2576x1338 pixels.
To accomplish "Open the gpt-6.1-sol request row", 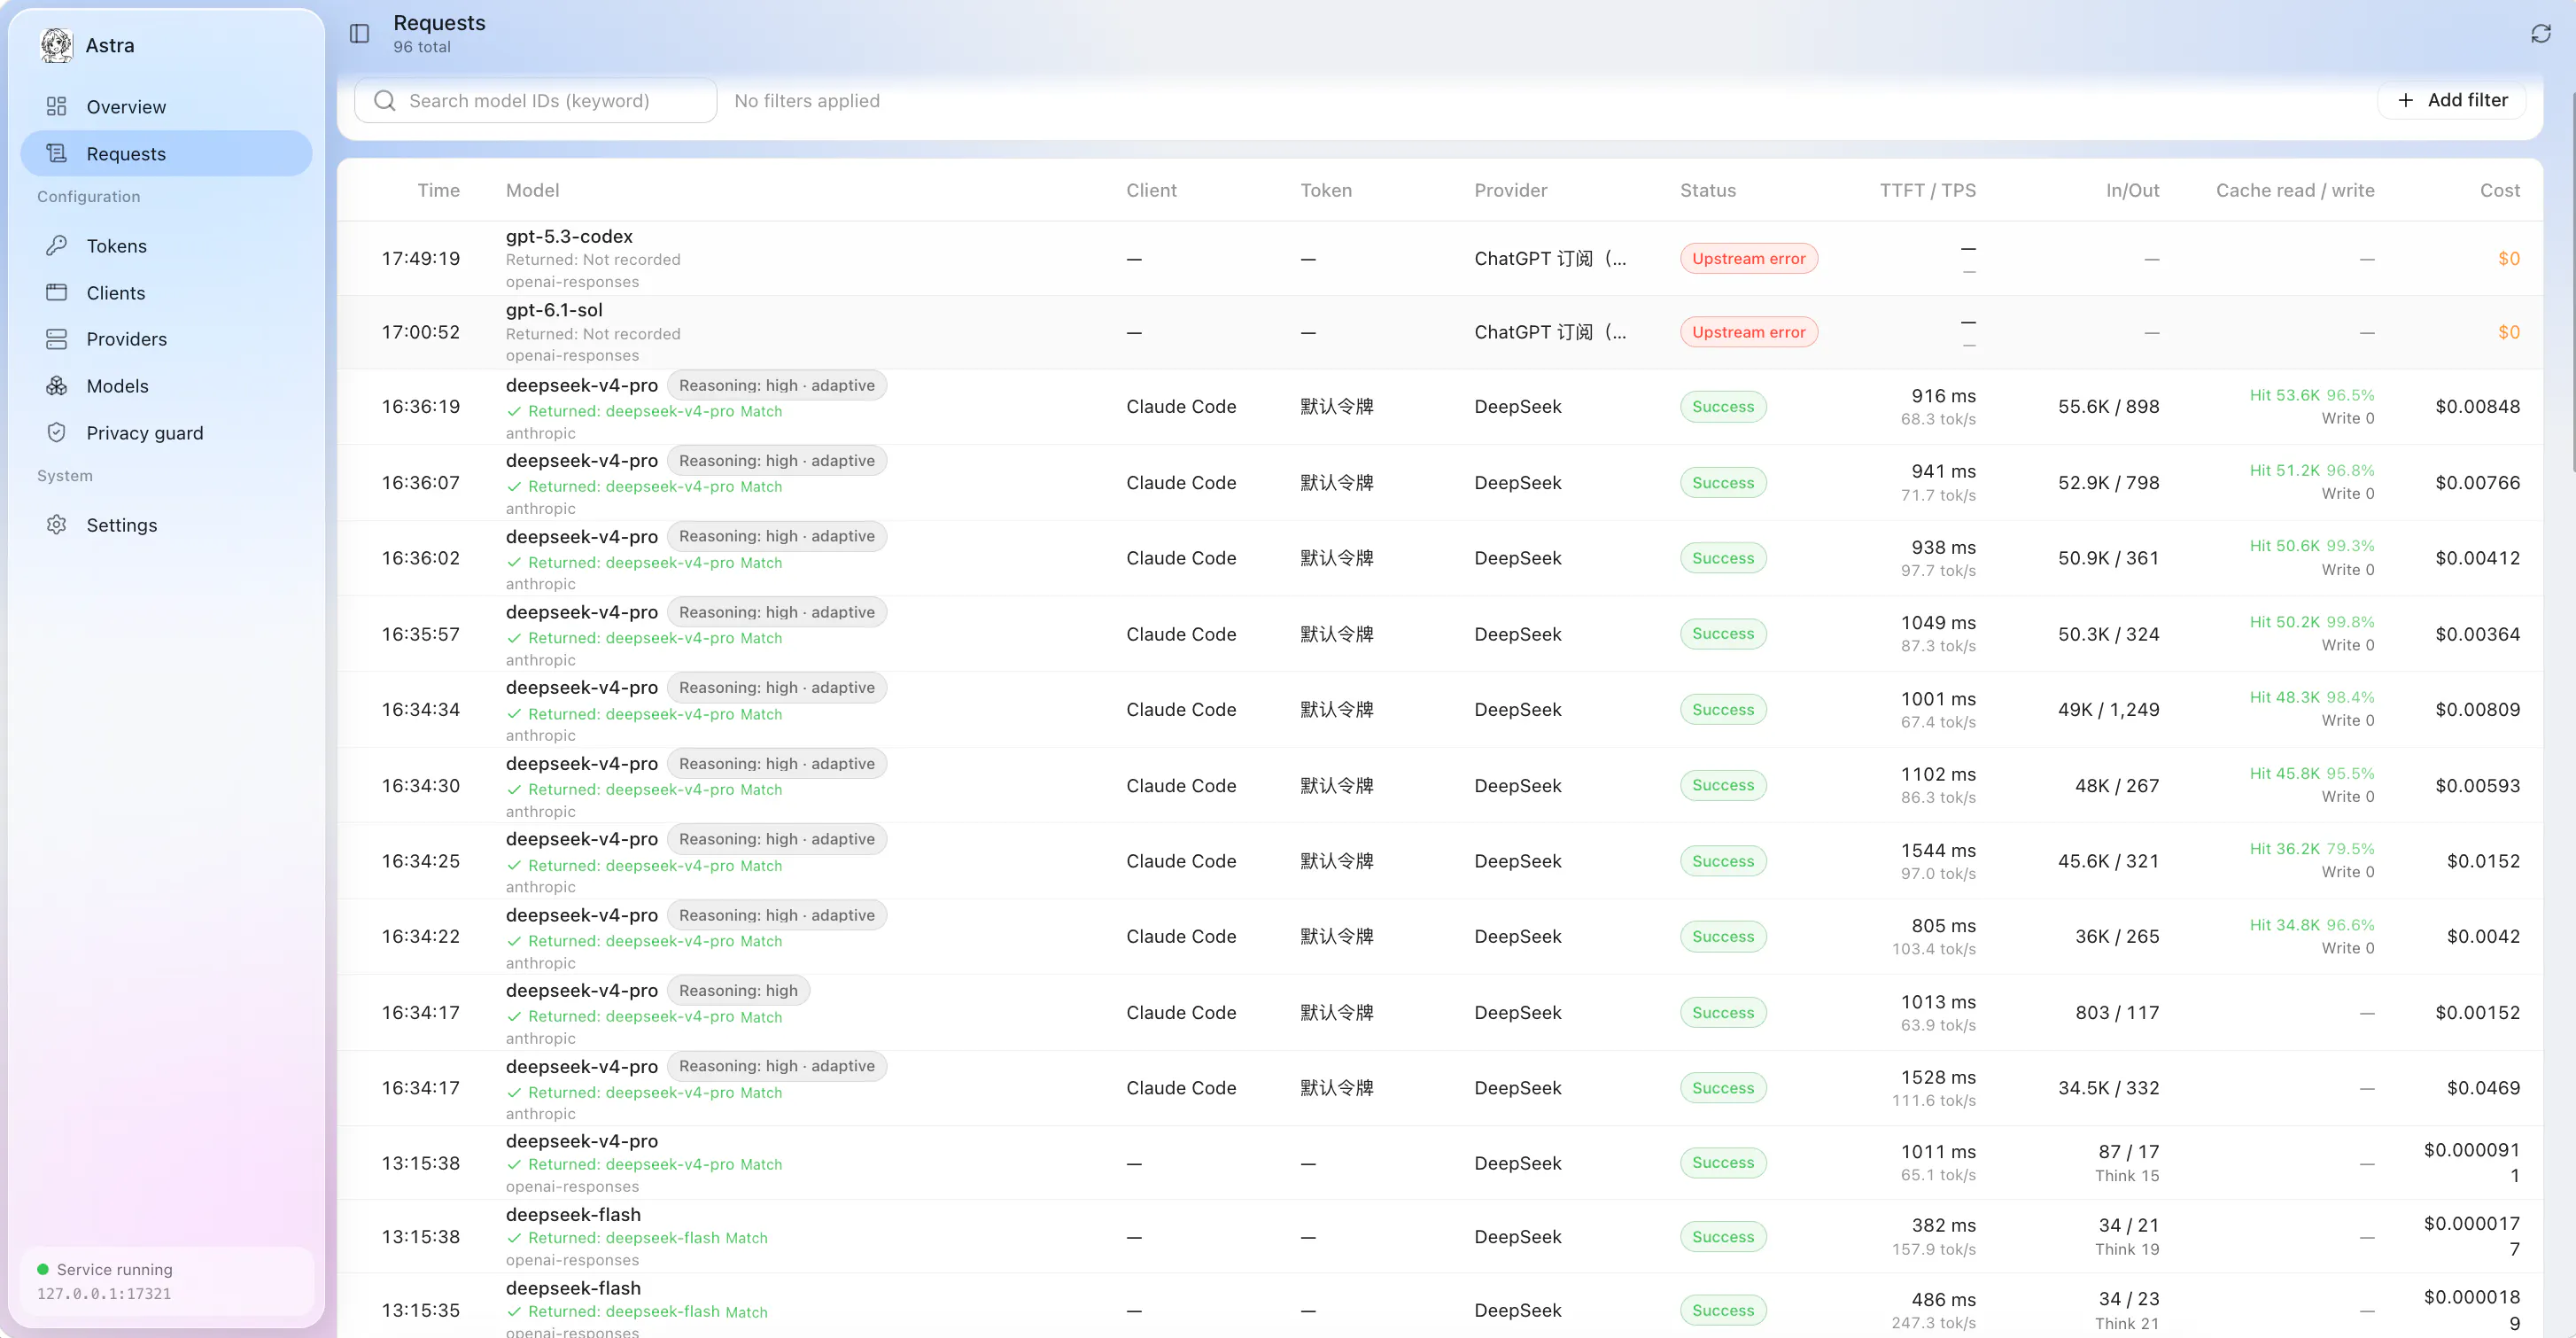I will (1439, 332).
